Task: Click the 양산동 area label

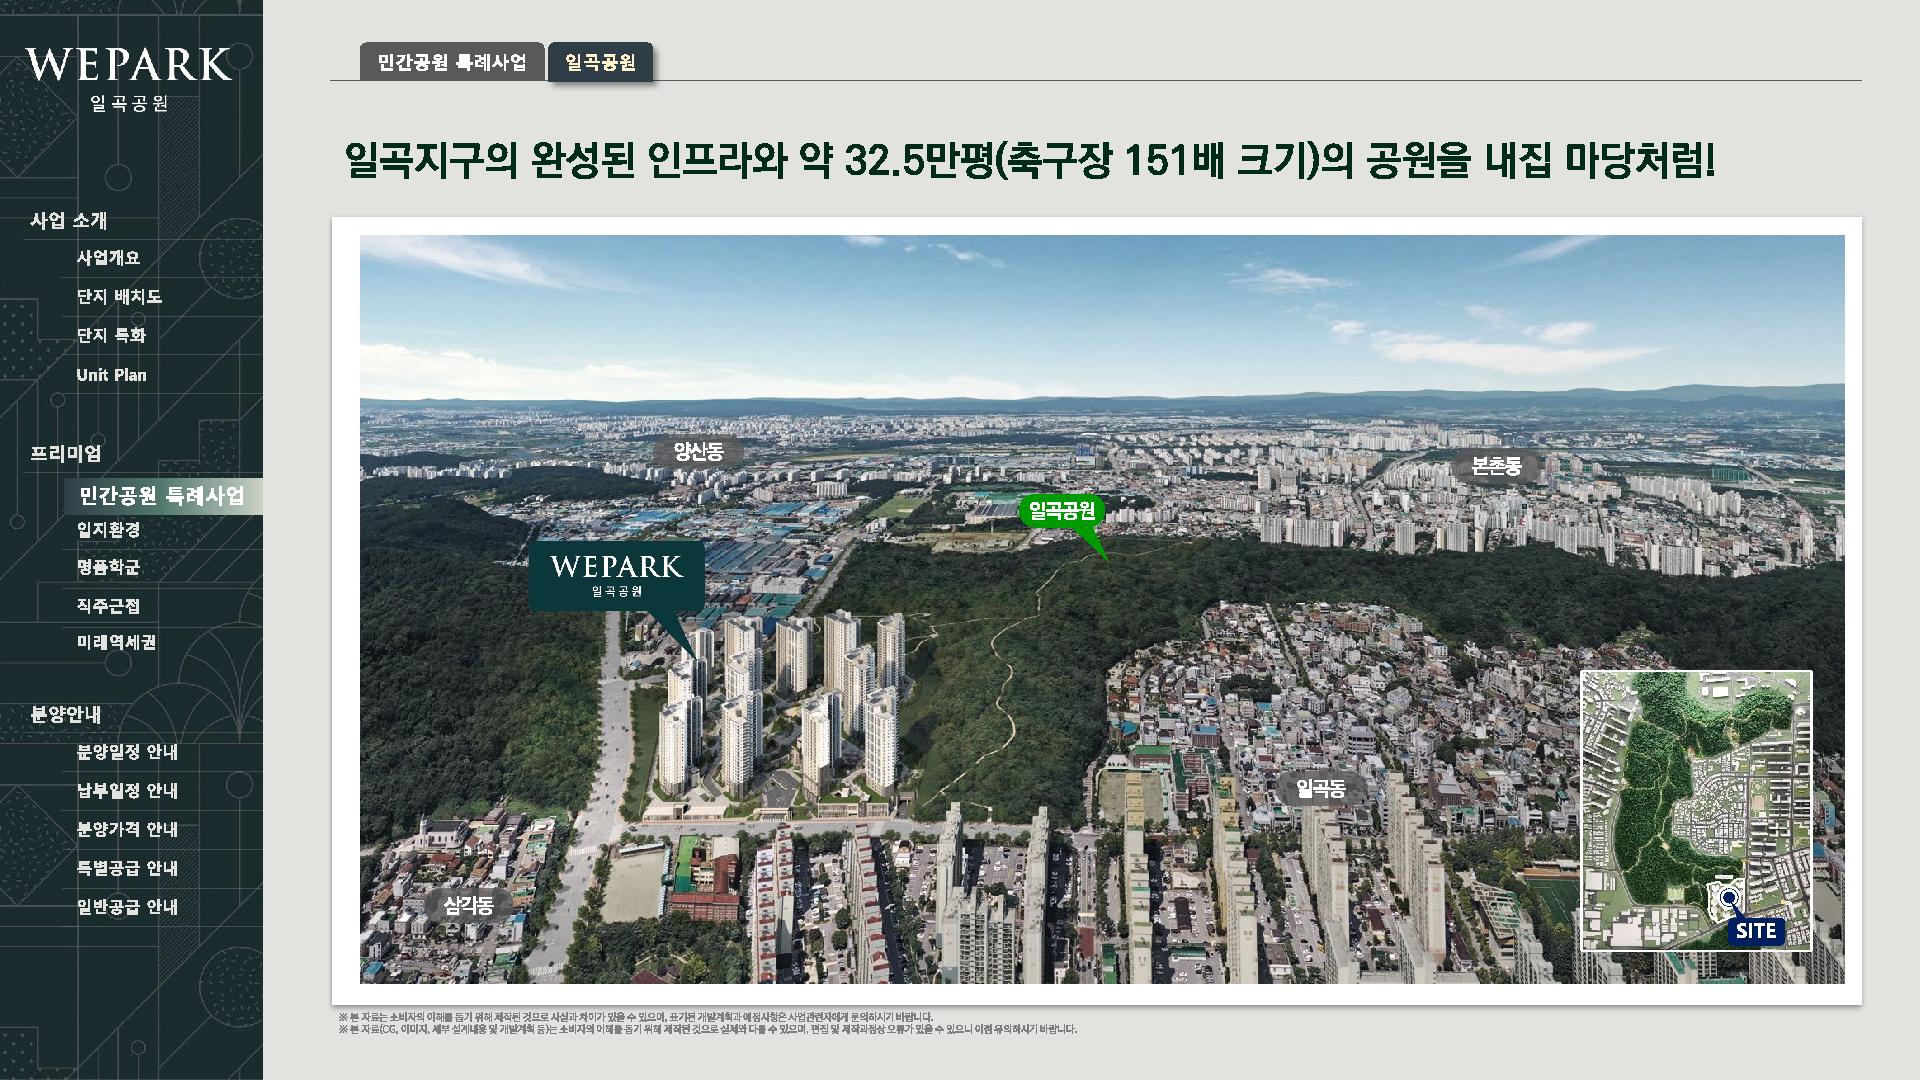Action: click(x=698, y=452)
